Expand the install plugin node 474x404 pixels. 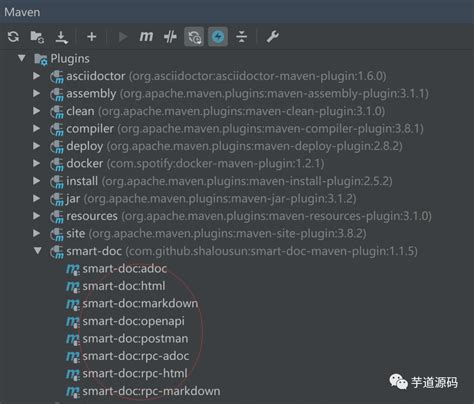(x=37, y=181)
